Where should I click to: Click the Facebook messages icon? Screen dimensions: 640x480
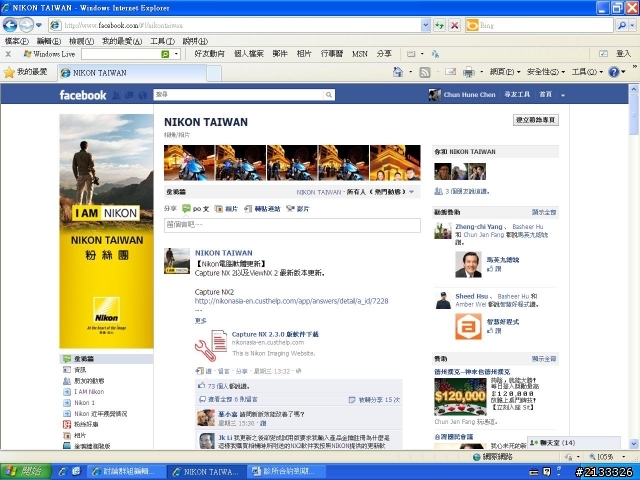[129, 96]
